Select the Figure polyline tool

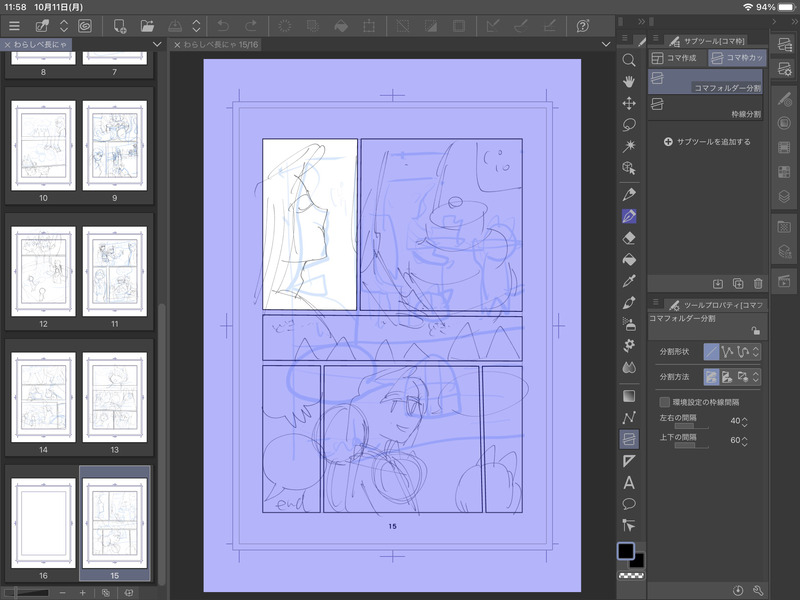[629, 417]
